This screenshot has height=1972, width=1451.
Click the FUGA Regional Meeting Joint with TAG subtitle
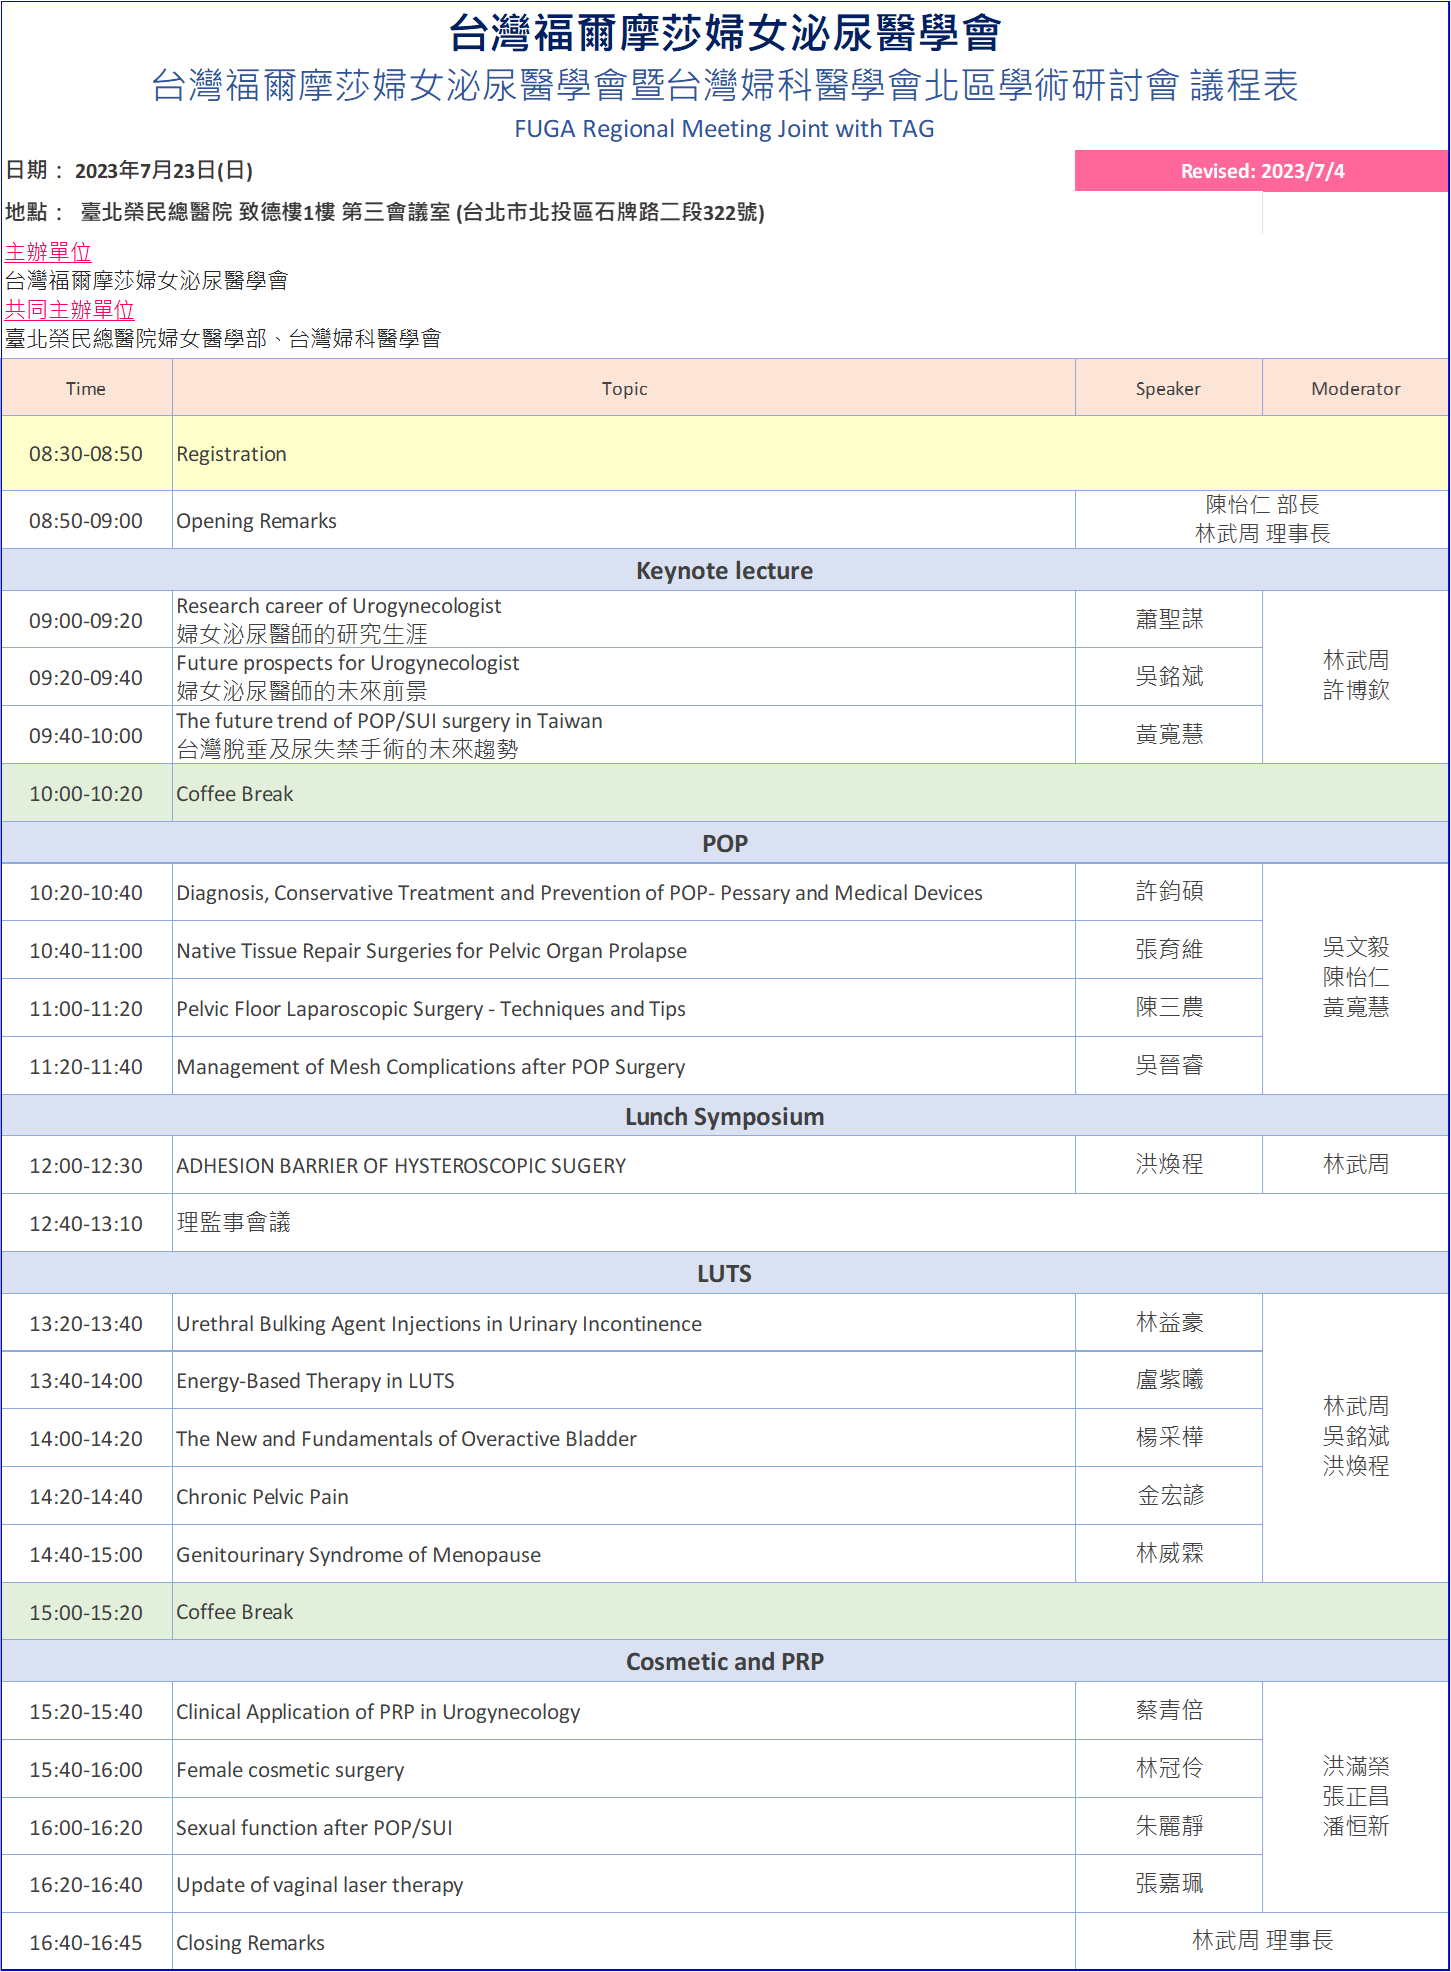[724, 129]
